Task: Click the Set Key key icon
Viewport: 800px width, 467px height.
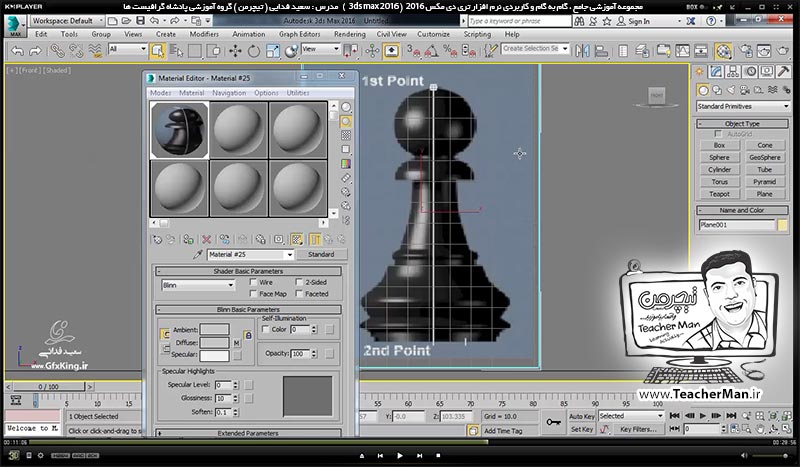Action: point(553,422)
